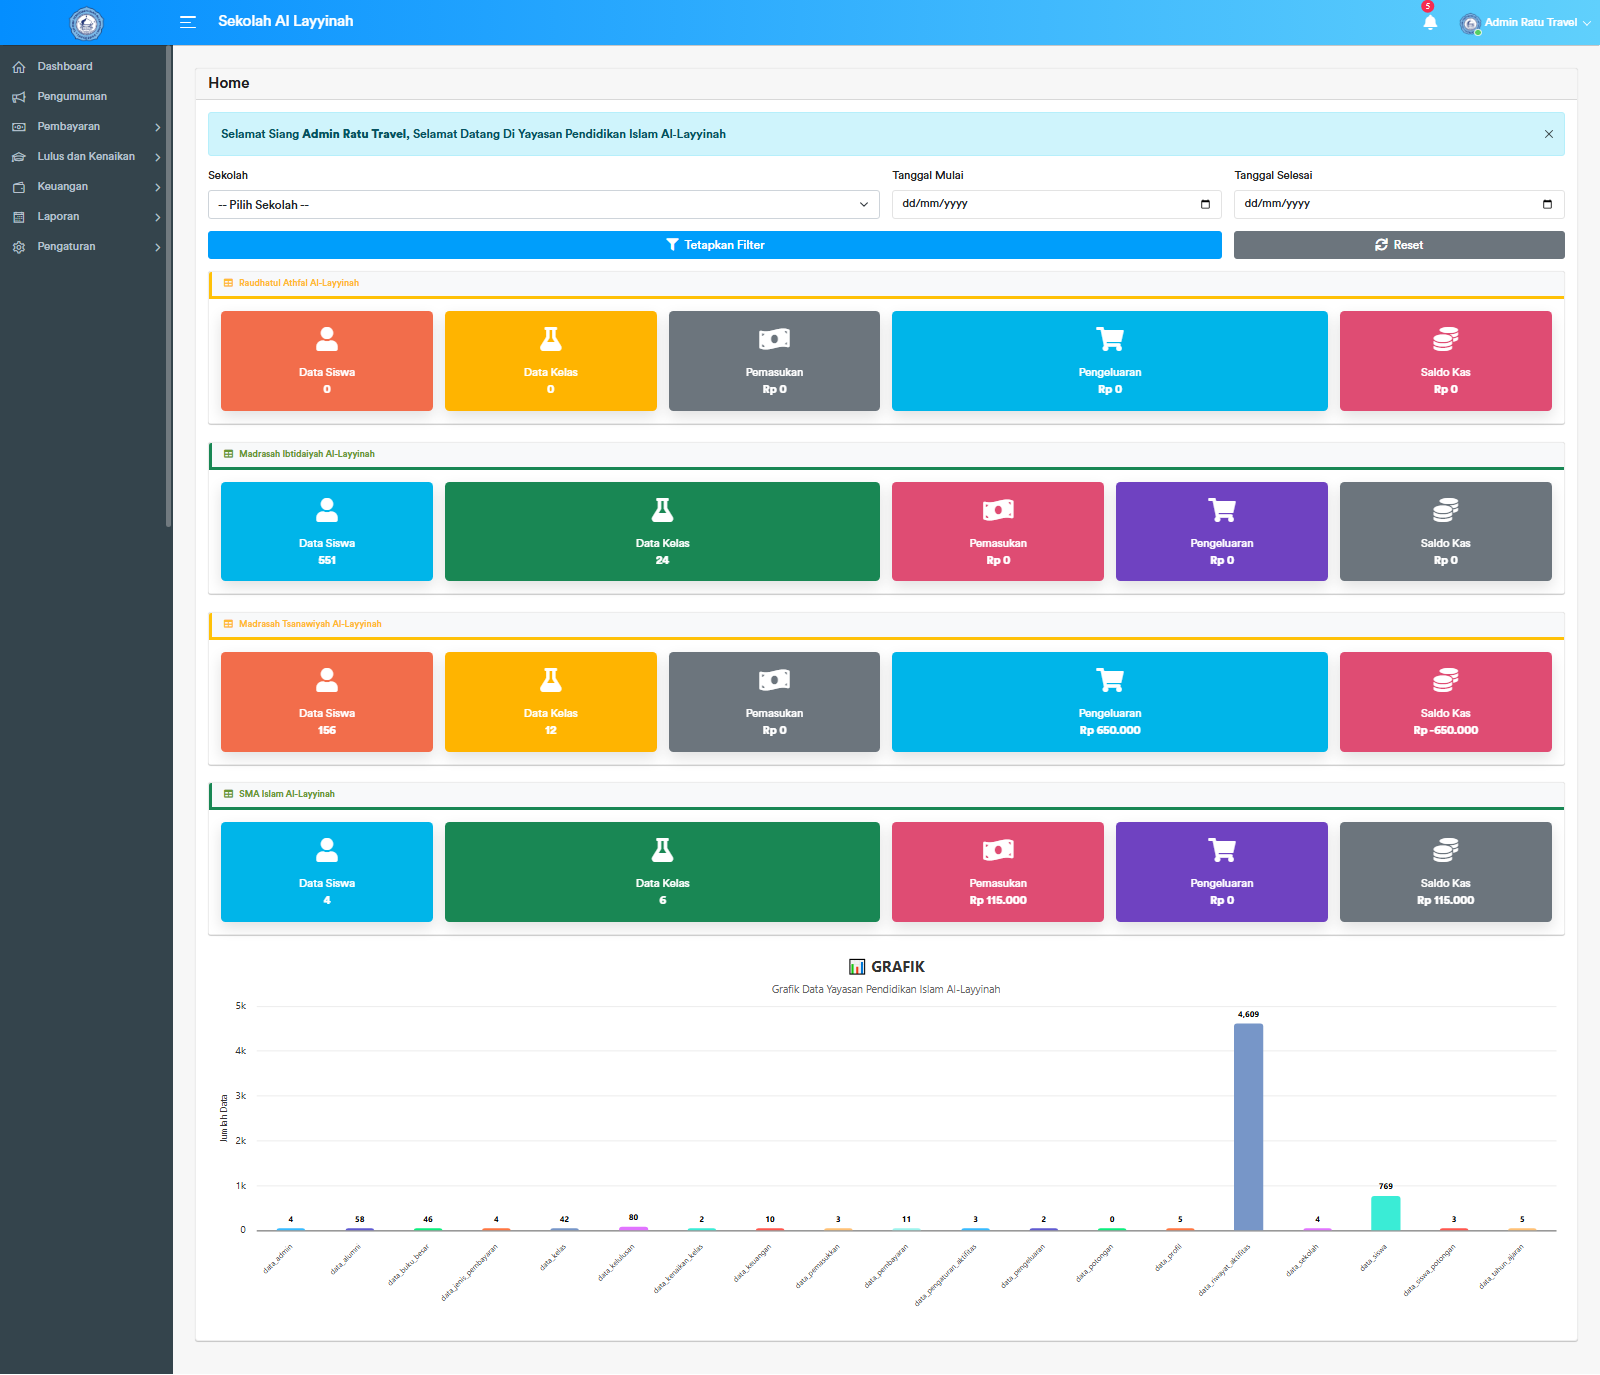The image size is (1600, 1375).
Task: Click the Saldo Kas coins icon for SMA Islam
Action: [x=1445, y=850]
